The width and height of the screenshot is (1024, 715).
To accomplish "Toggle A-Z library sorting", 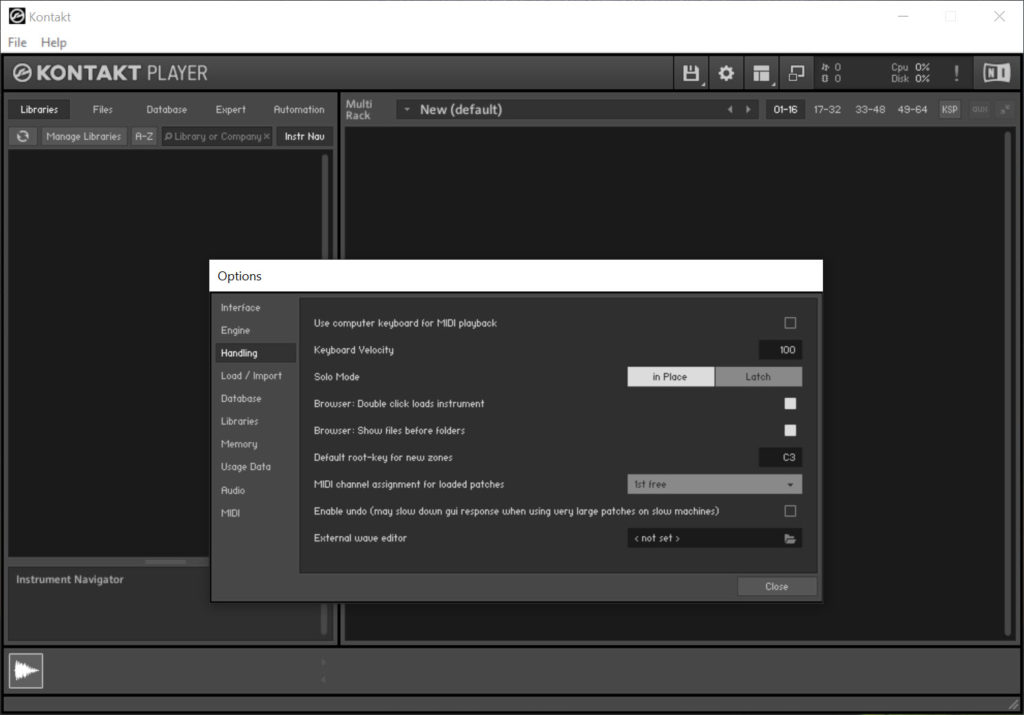I will 144,136.
